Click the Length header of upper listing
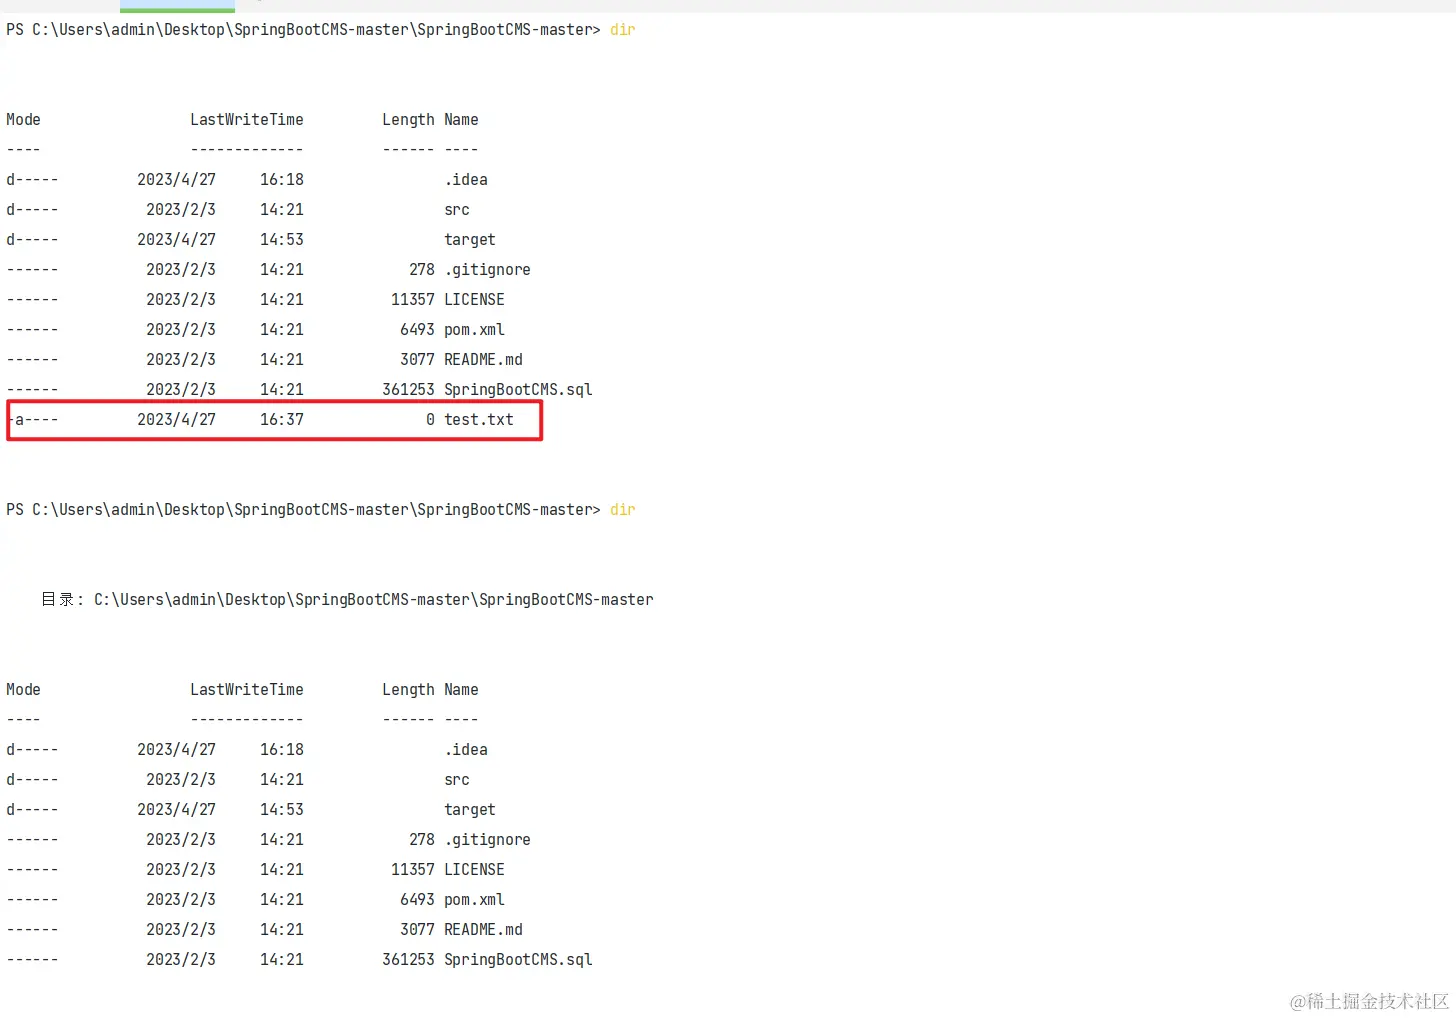 pyautogui.click(x=408, y=120)
